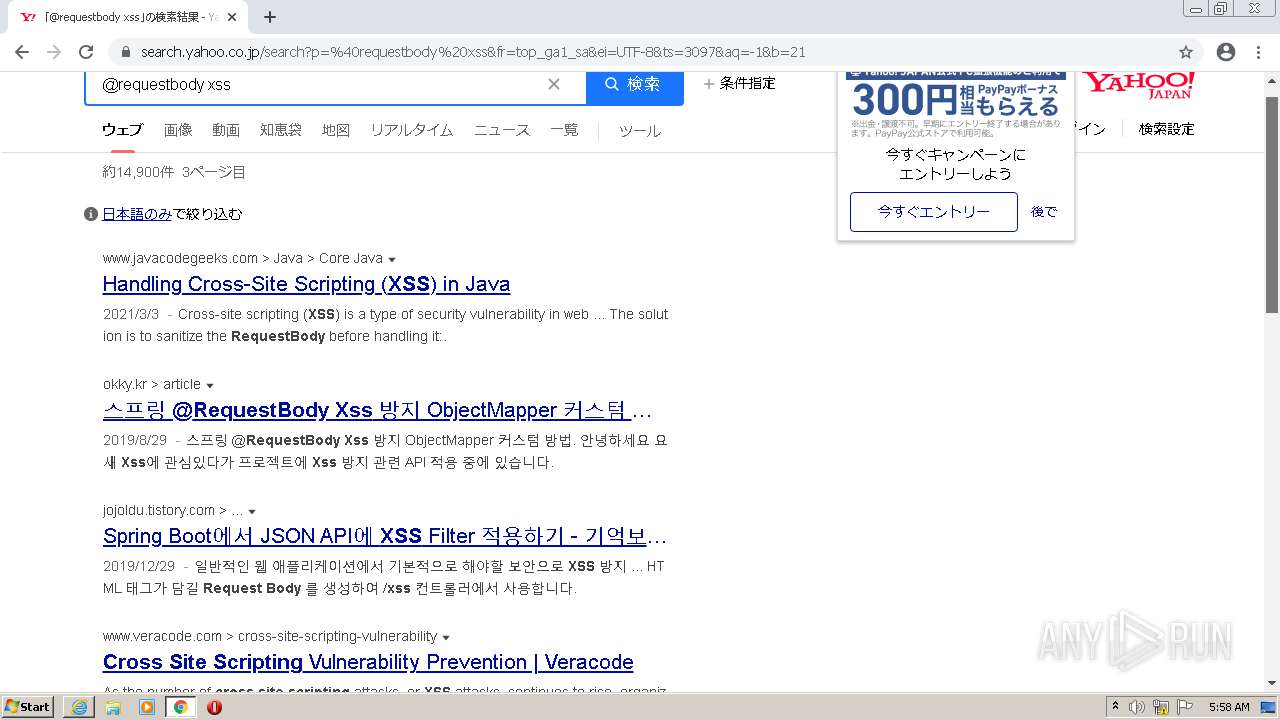
Task: Open media player taskbar icon
Action: coord(147,707)
